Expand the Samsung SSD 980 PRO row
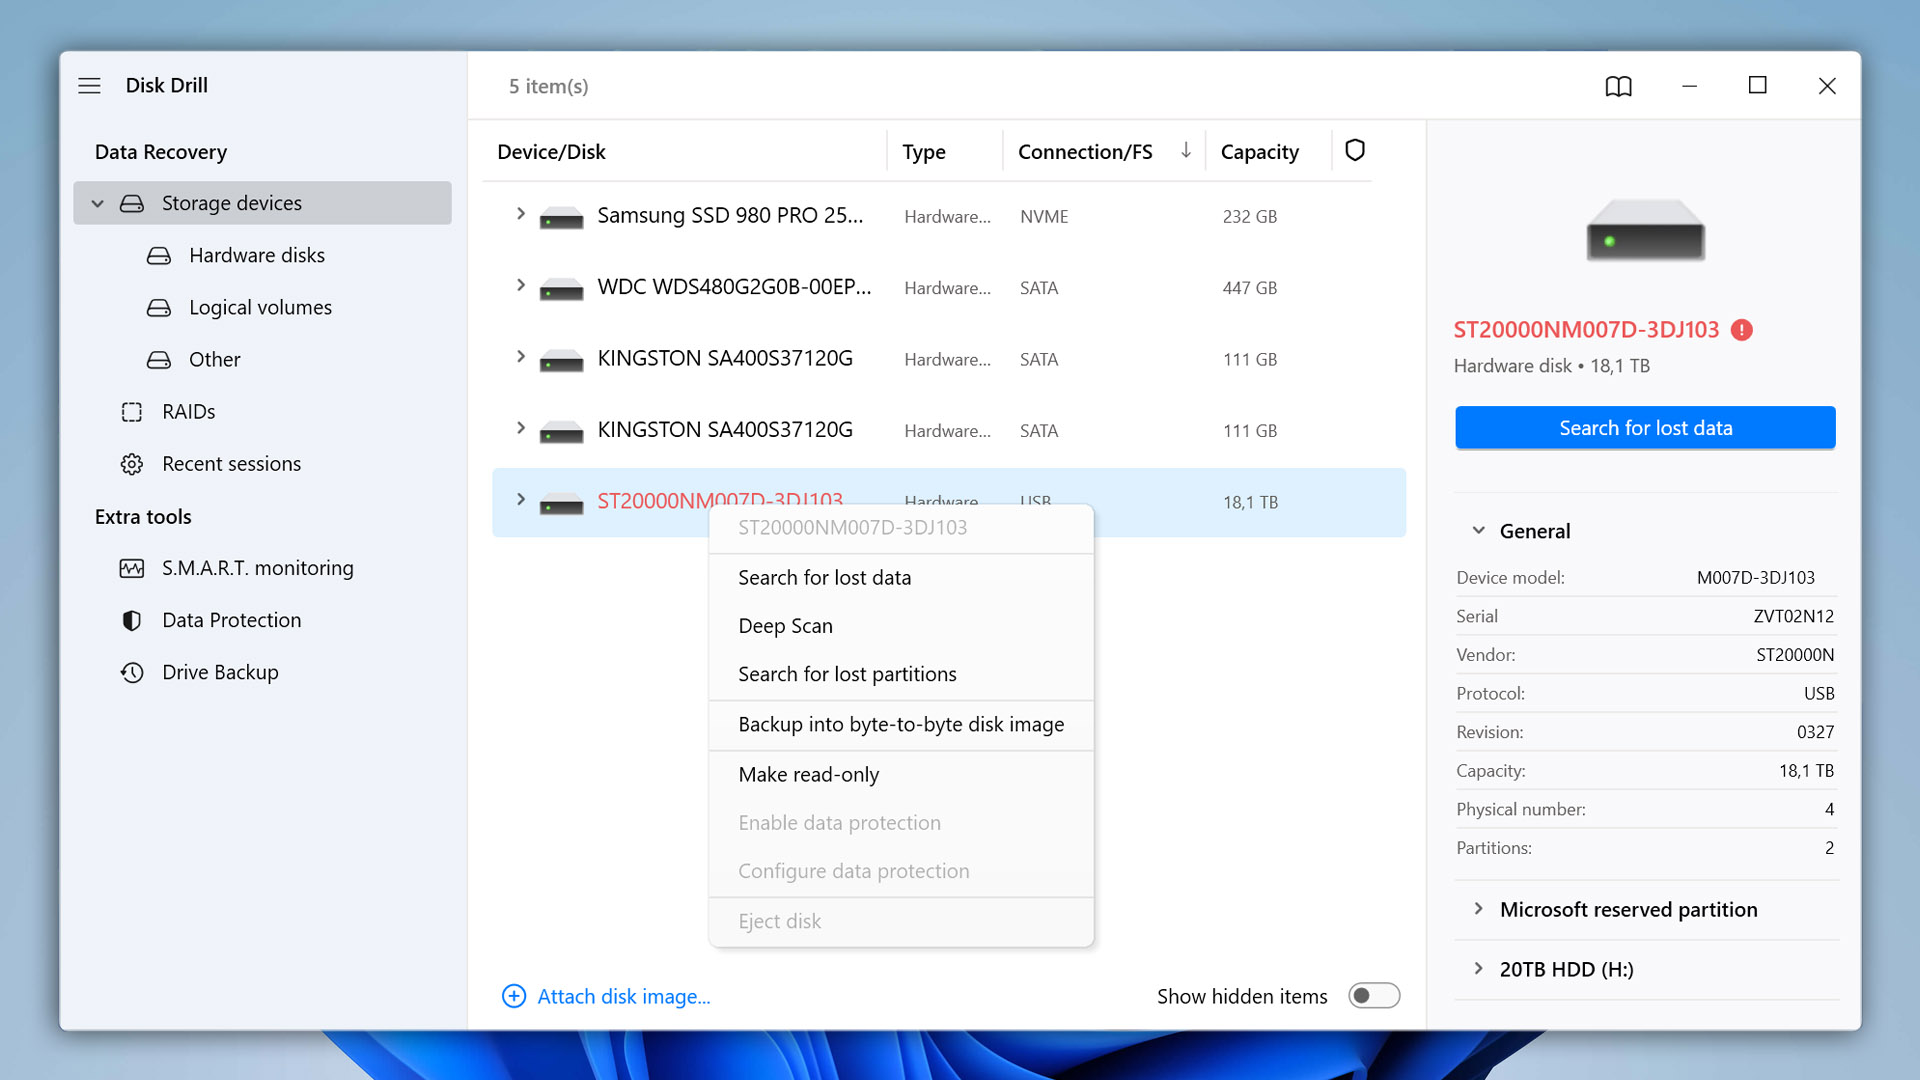Image resolution: width=1920 pixels, height=1080 pixels. 520,214
